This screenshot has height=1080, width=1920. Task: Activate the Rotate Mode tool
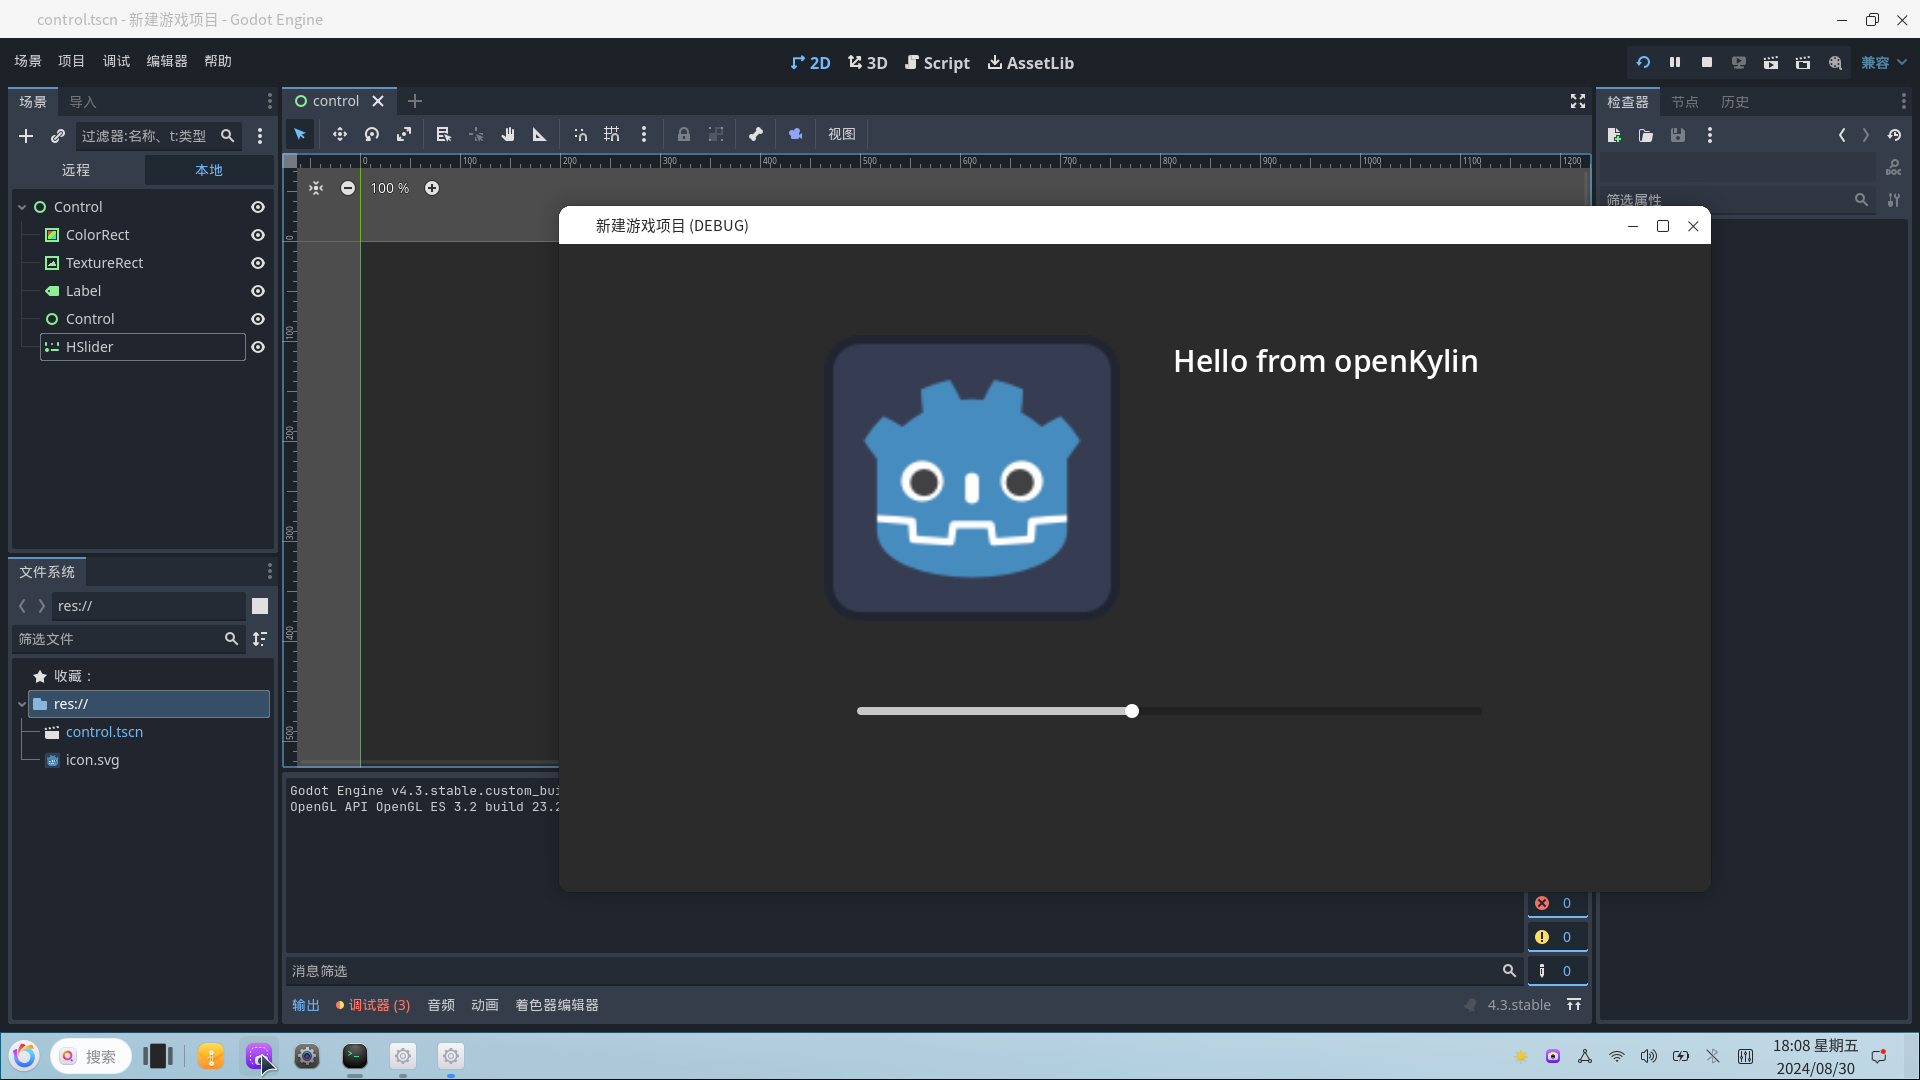pos(372,134)
